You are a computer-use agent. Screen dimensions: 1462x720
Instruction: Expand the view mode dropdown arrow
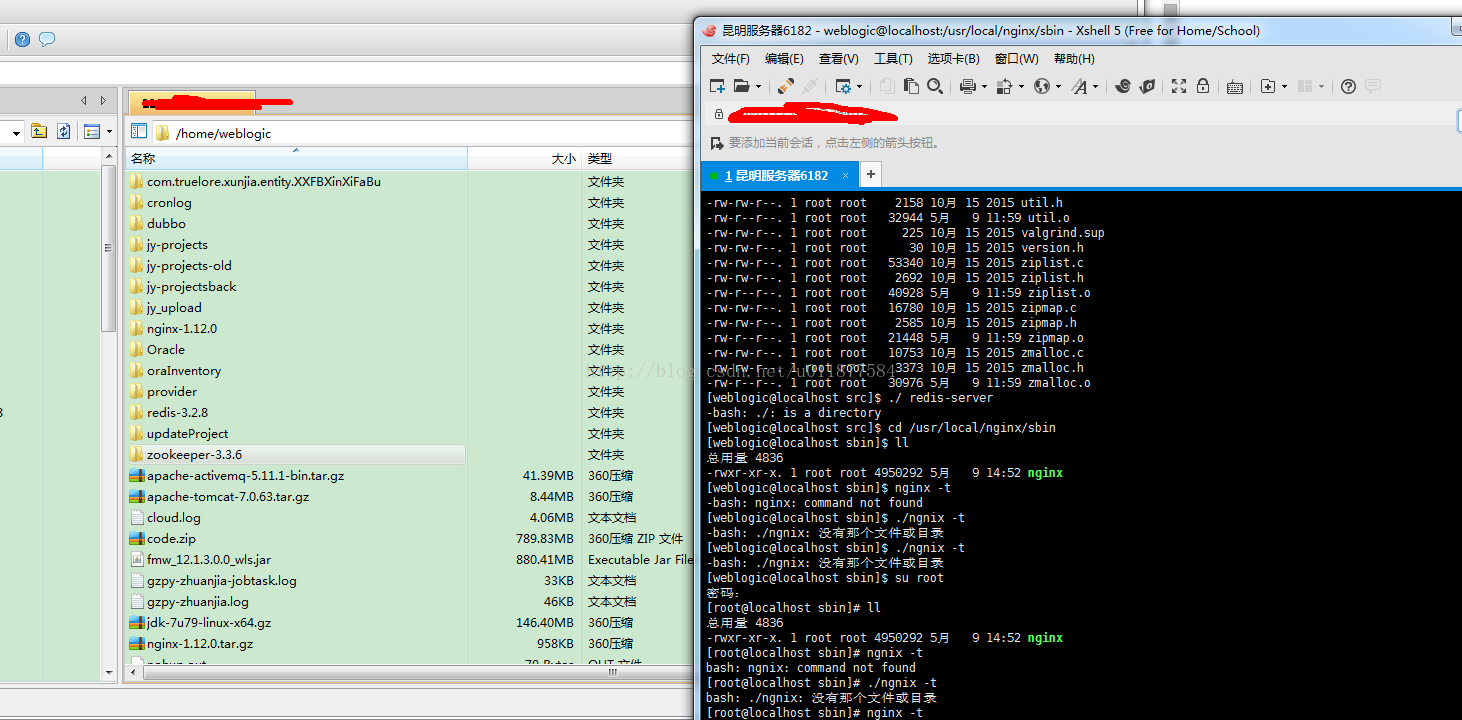pyautogui.click(x=109, y=131)
